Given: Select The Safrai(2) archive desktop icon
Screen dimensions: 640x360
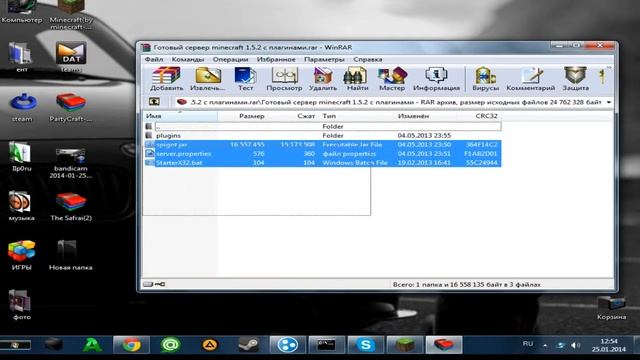Looking at the screenshot, I should (71, 206).
